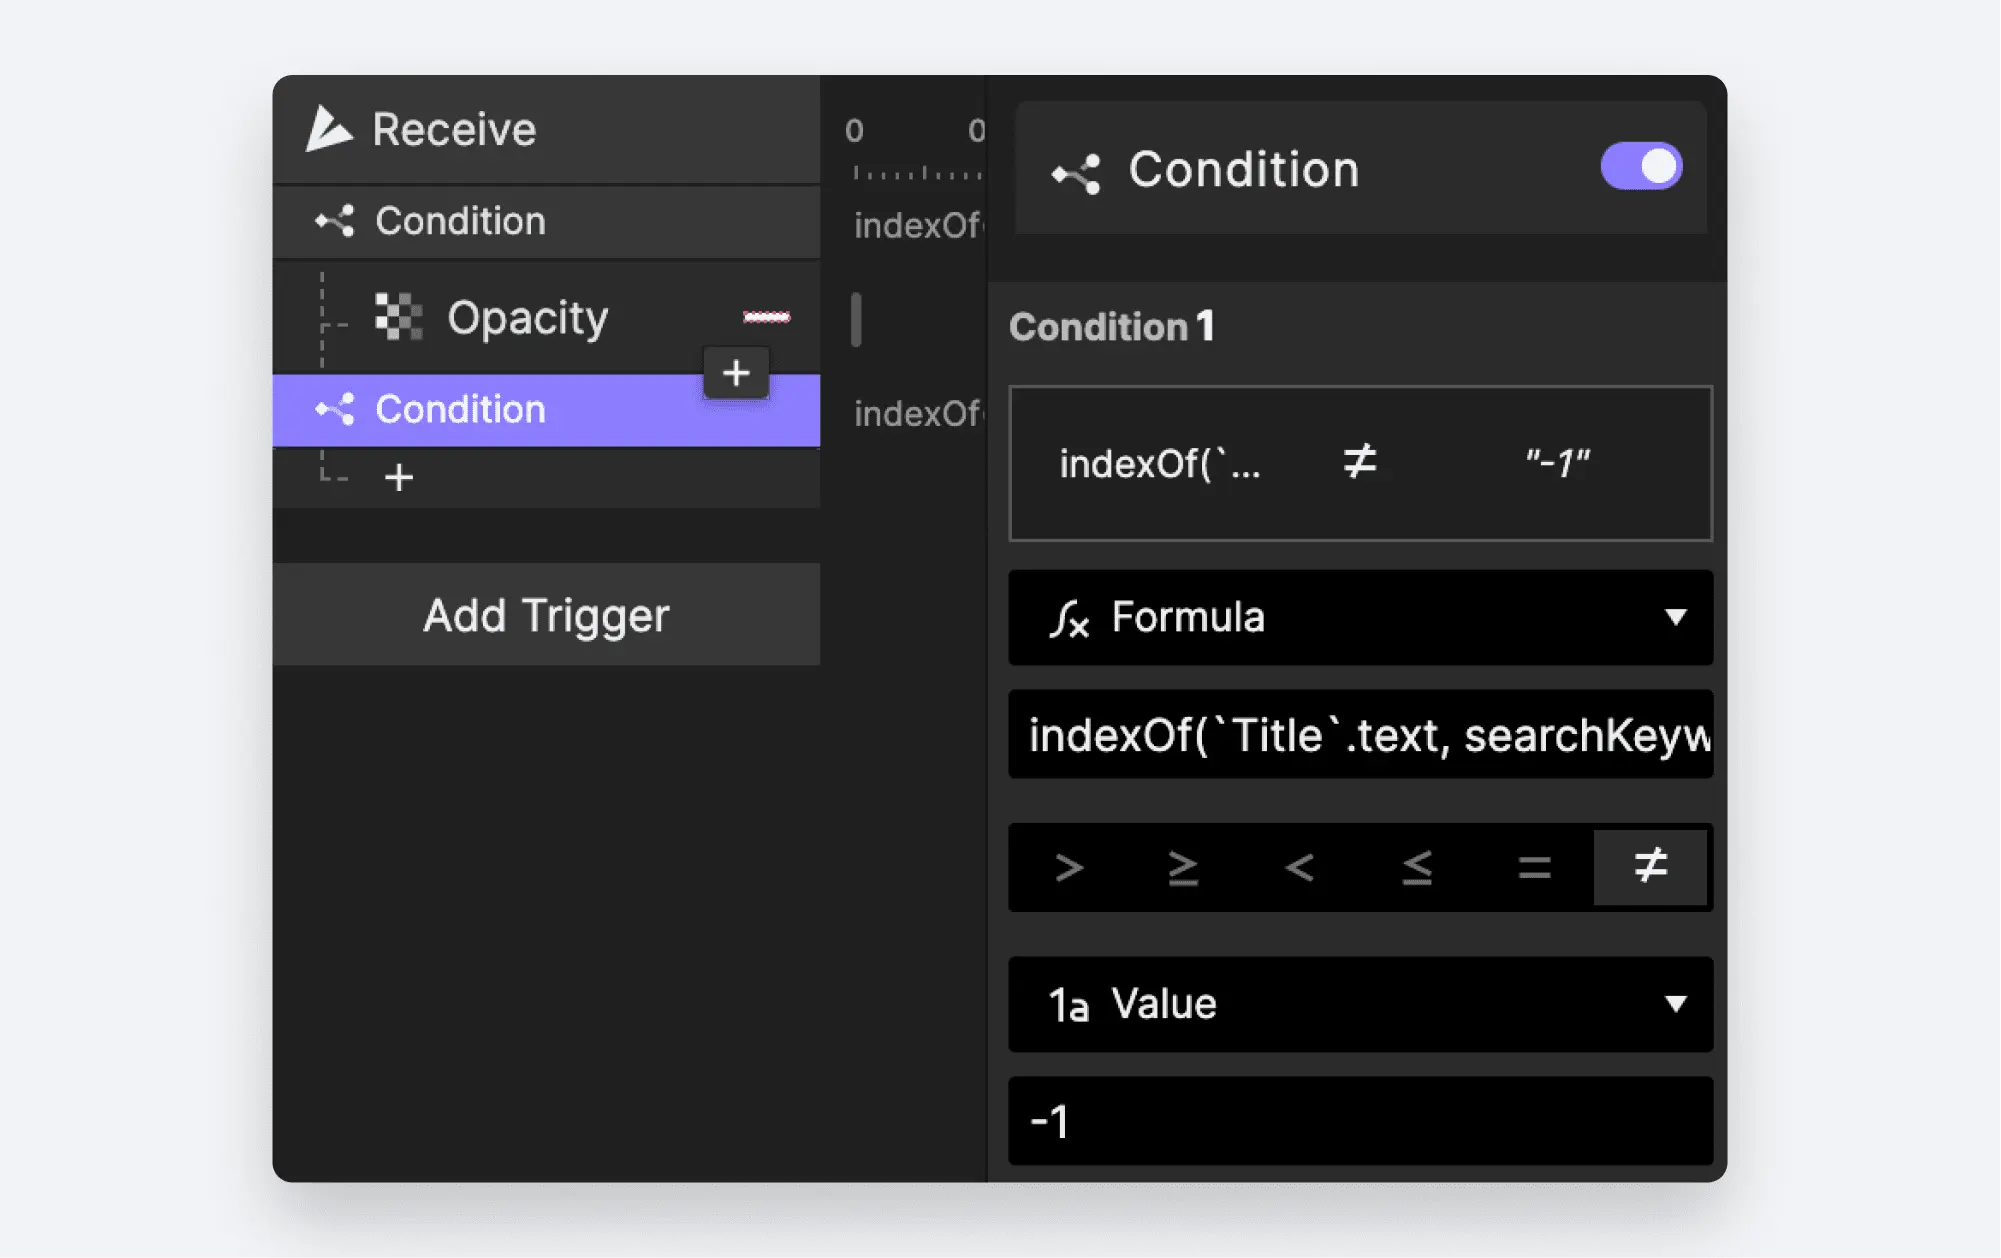
Task: Click the Formula fx icon
Action: [1069, 618]
